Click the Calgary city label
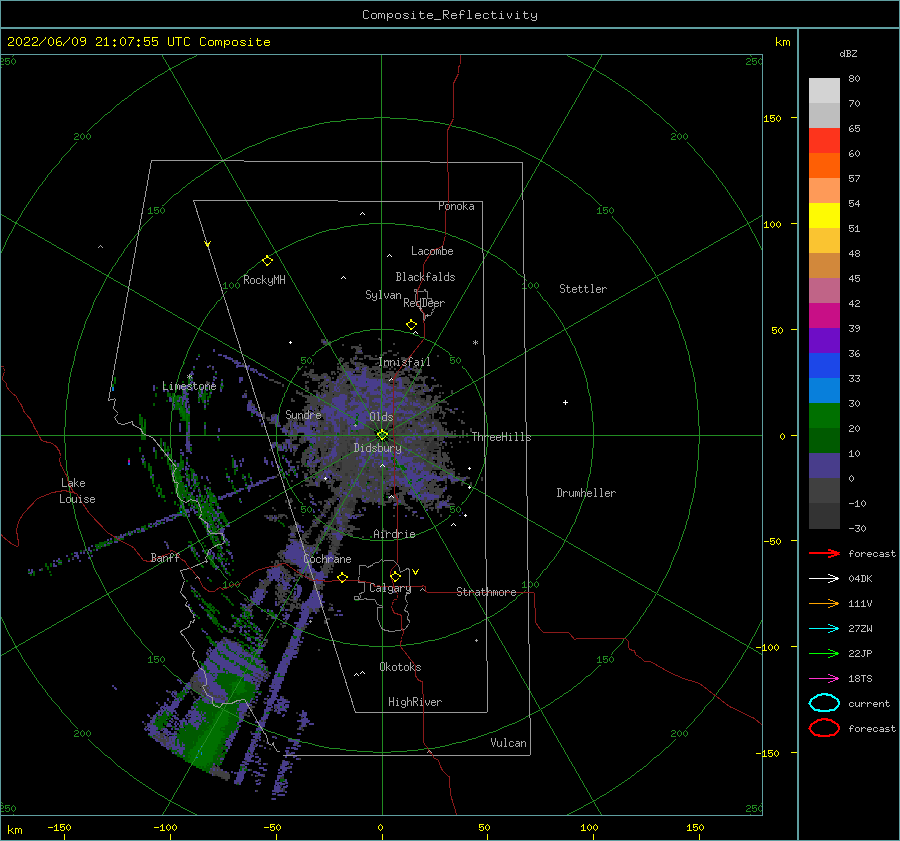Viewport: 900px width, 841px height. (390, 588)
